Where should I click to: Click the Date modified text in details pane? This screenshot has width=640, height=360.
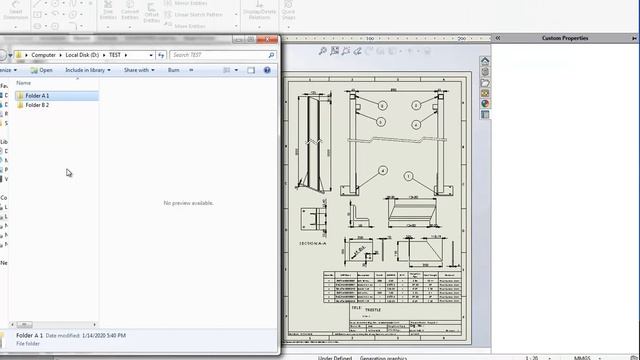(x=86, y=336)
